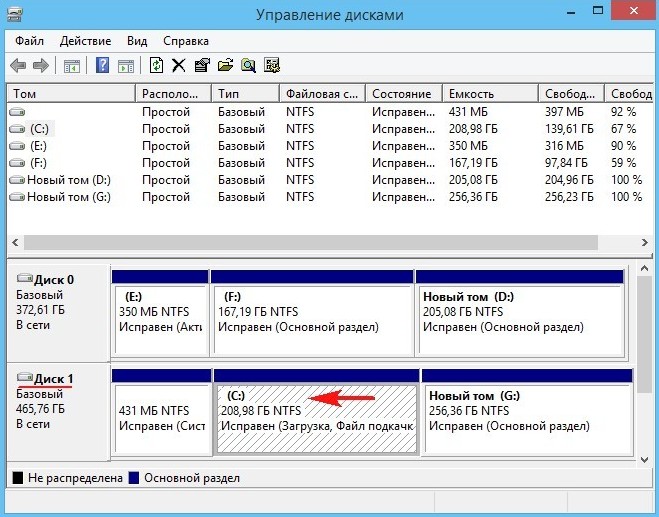Image resolution: width=659 pixels, height=517 pixels.
Task: Open the Справка menu
Action: click(185, 41)
